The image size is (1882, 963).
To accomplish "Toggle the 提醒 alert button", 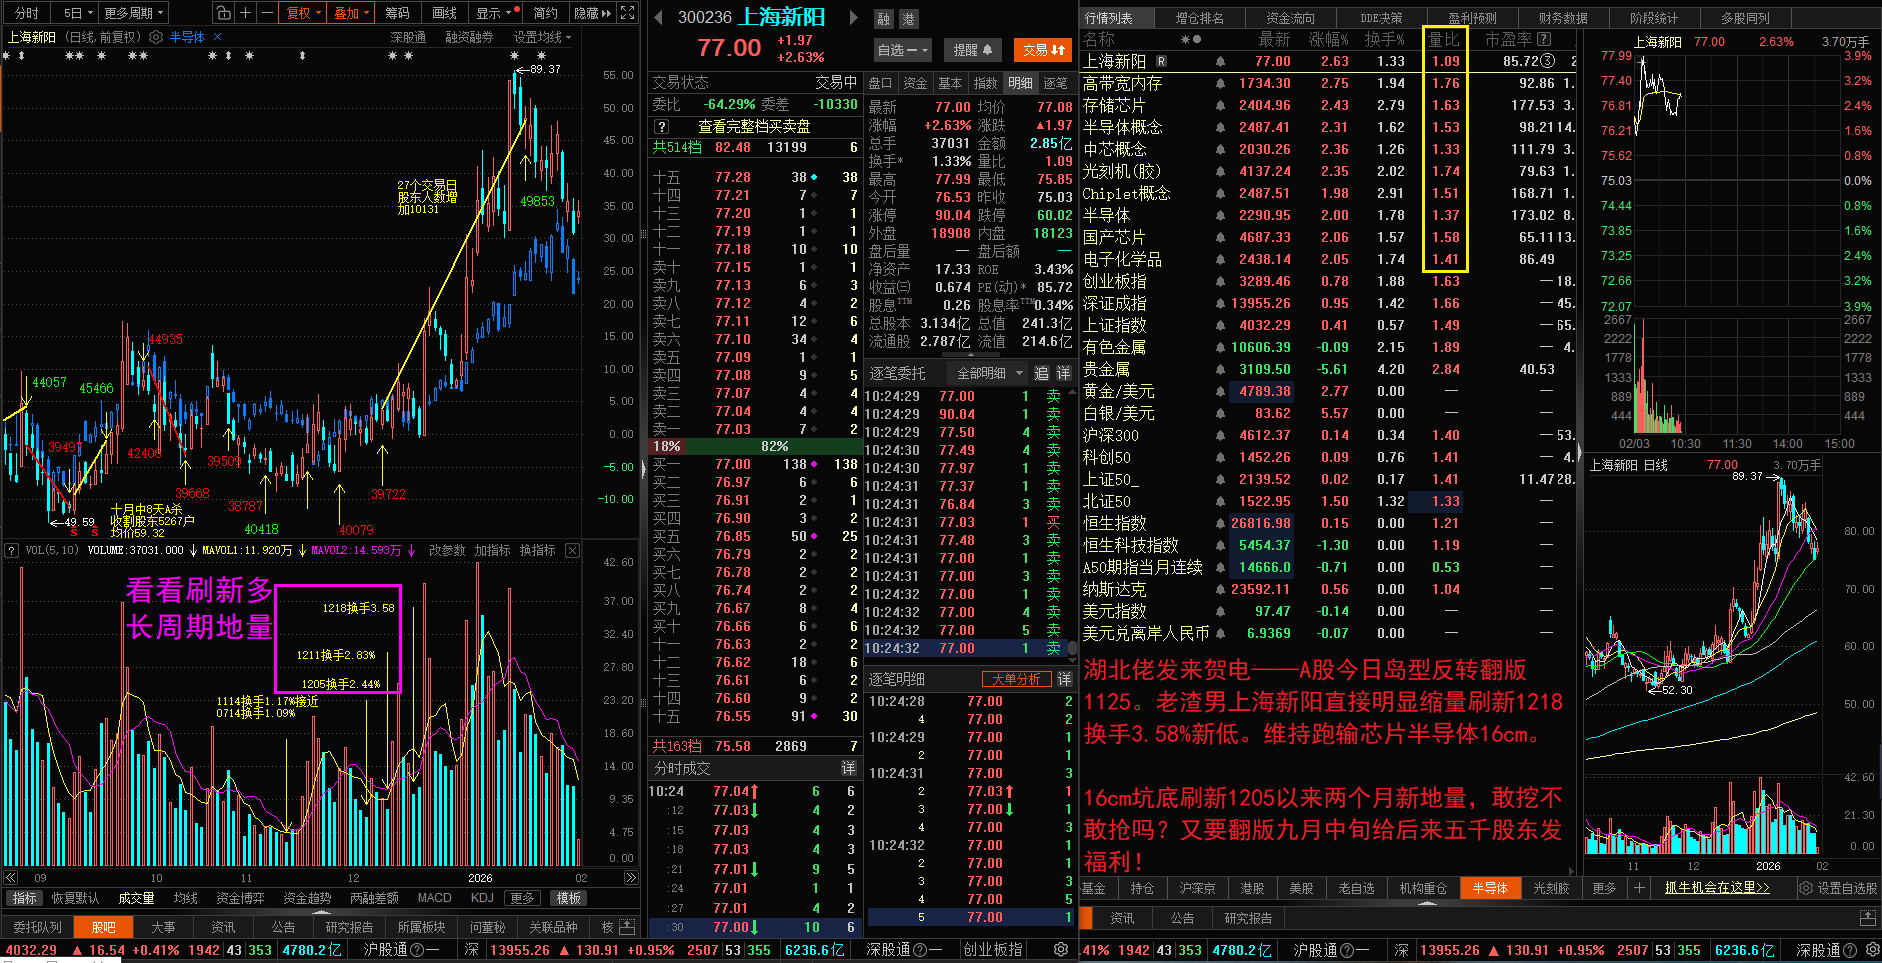I will click(972, 50).
